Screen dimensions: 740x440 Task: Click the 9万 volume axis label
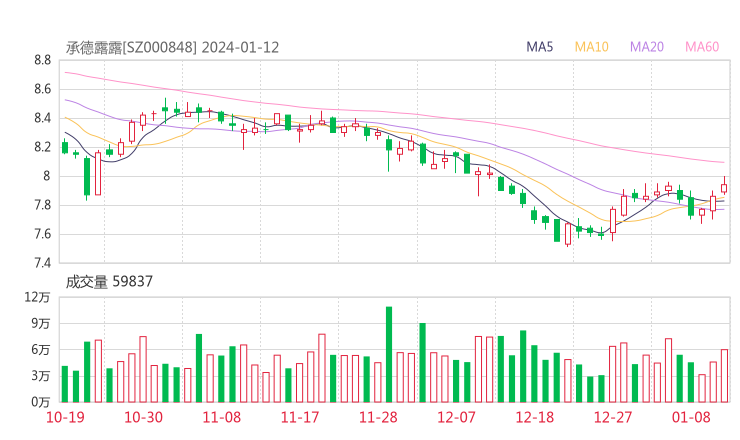point(41,323)
